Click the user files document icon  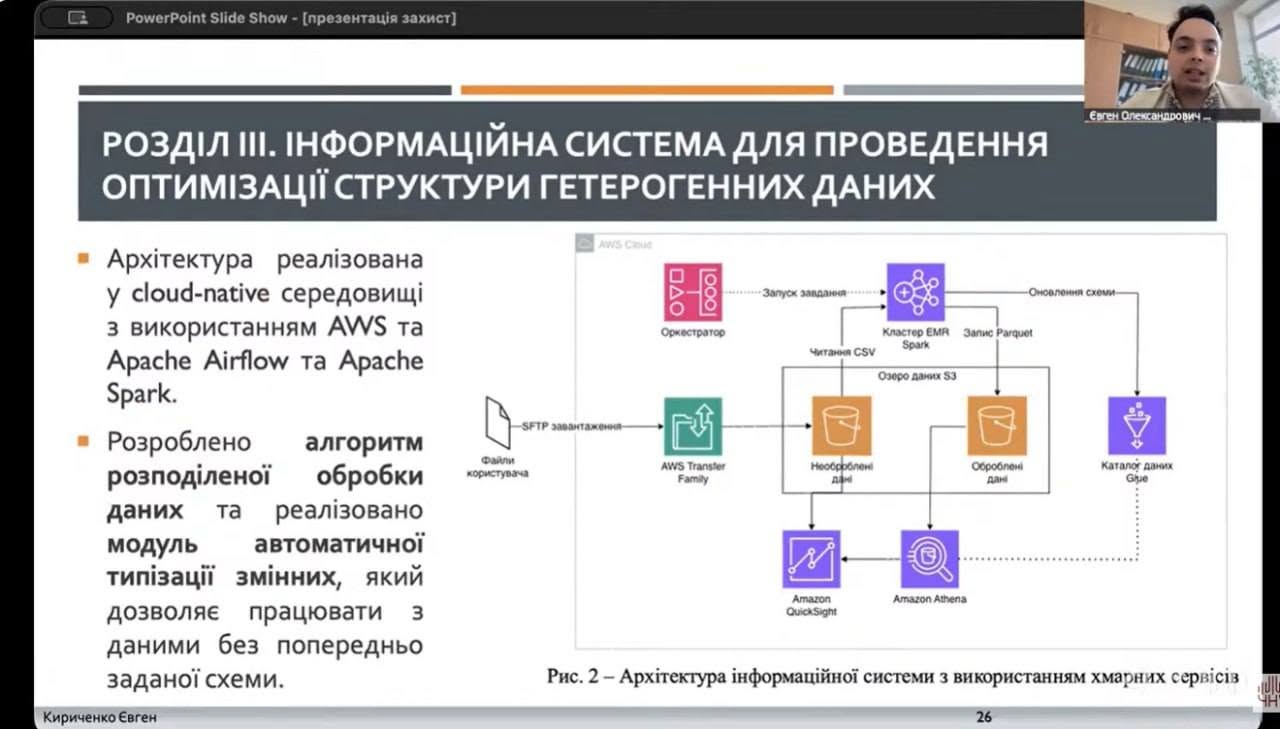pyautogui.click(x=497, y=422)
